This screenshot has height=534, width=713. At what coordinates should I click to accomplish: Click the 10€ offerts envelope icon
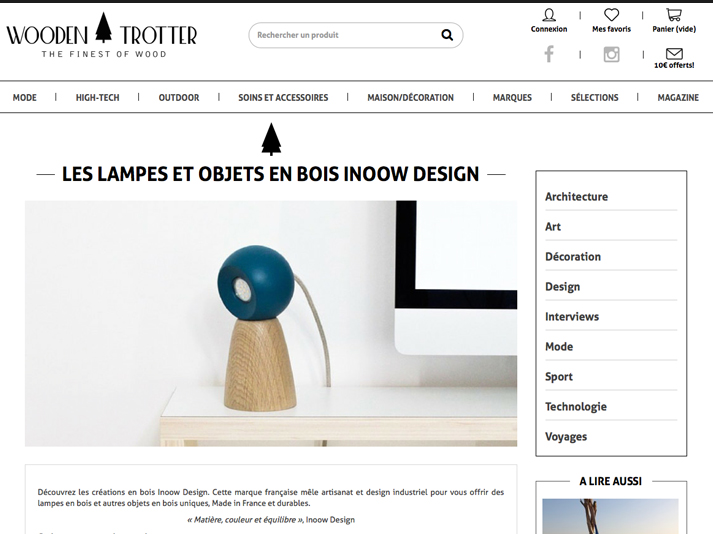click(x=674, y=54)
